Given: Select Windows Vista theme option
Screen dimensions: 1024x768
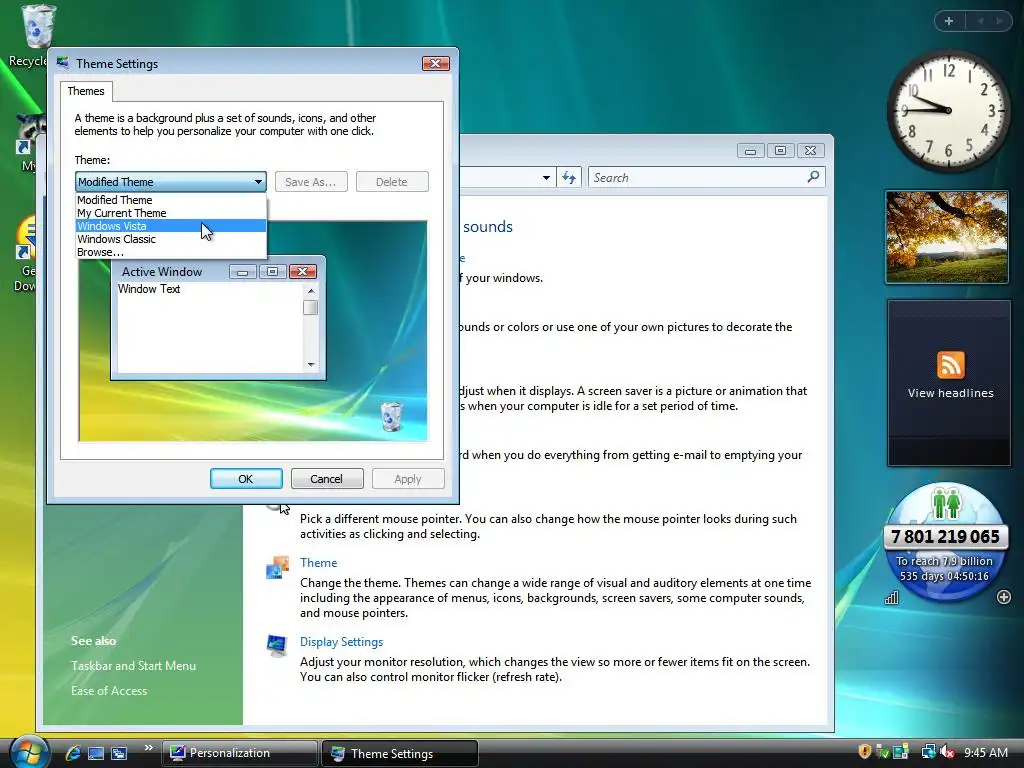Looking at the screenshot, I should tap(171, 226).
